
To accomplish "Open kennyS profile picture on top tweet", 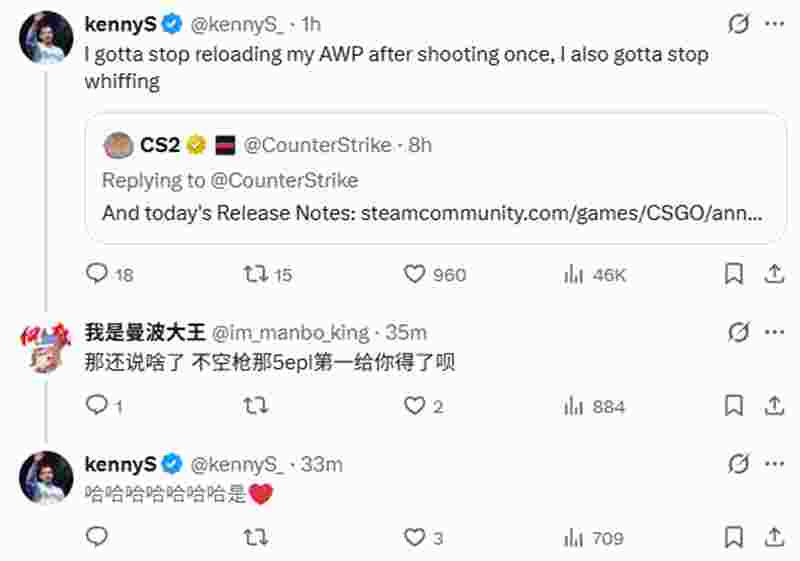I will point(48,38).
